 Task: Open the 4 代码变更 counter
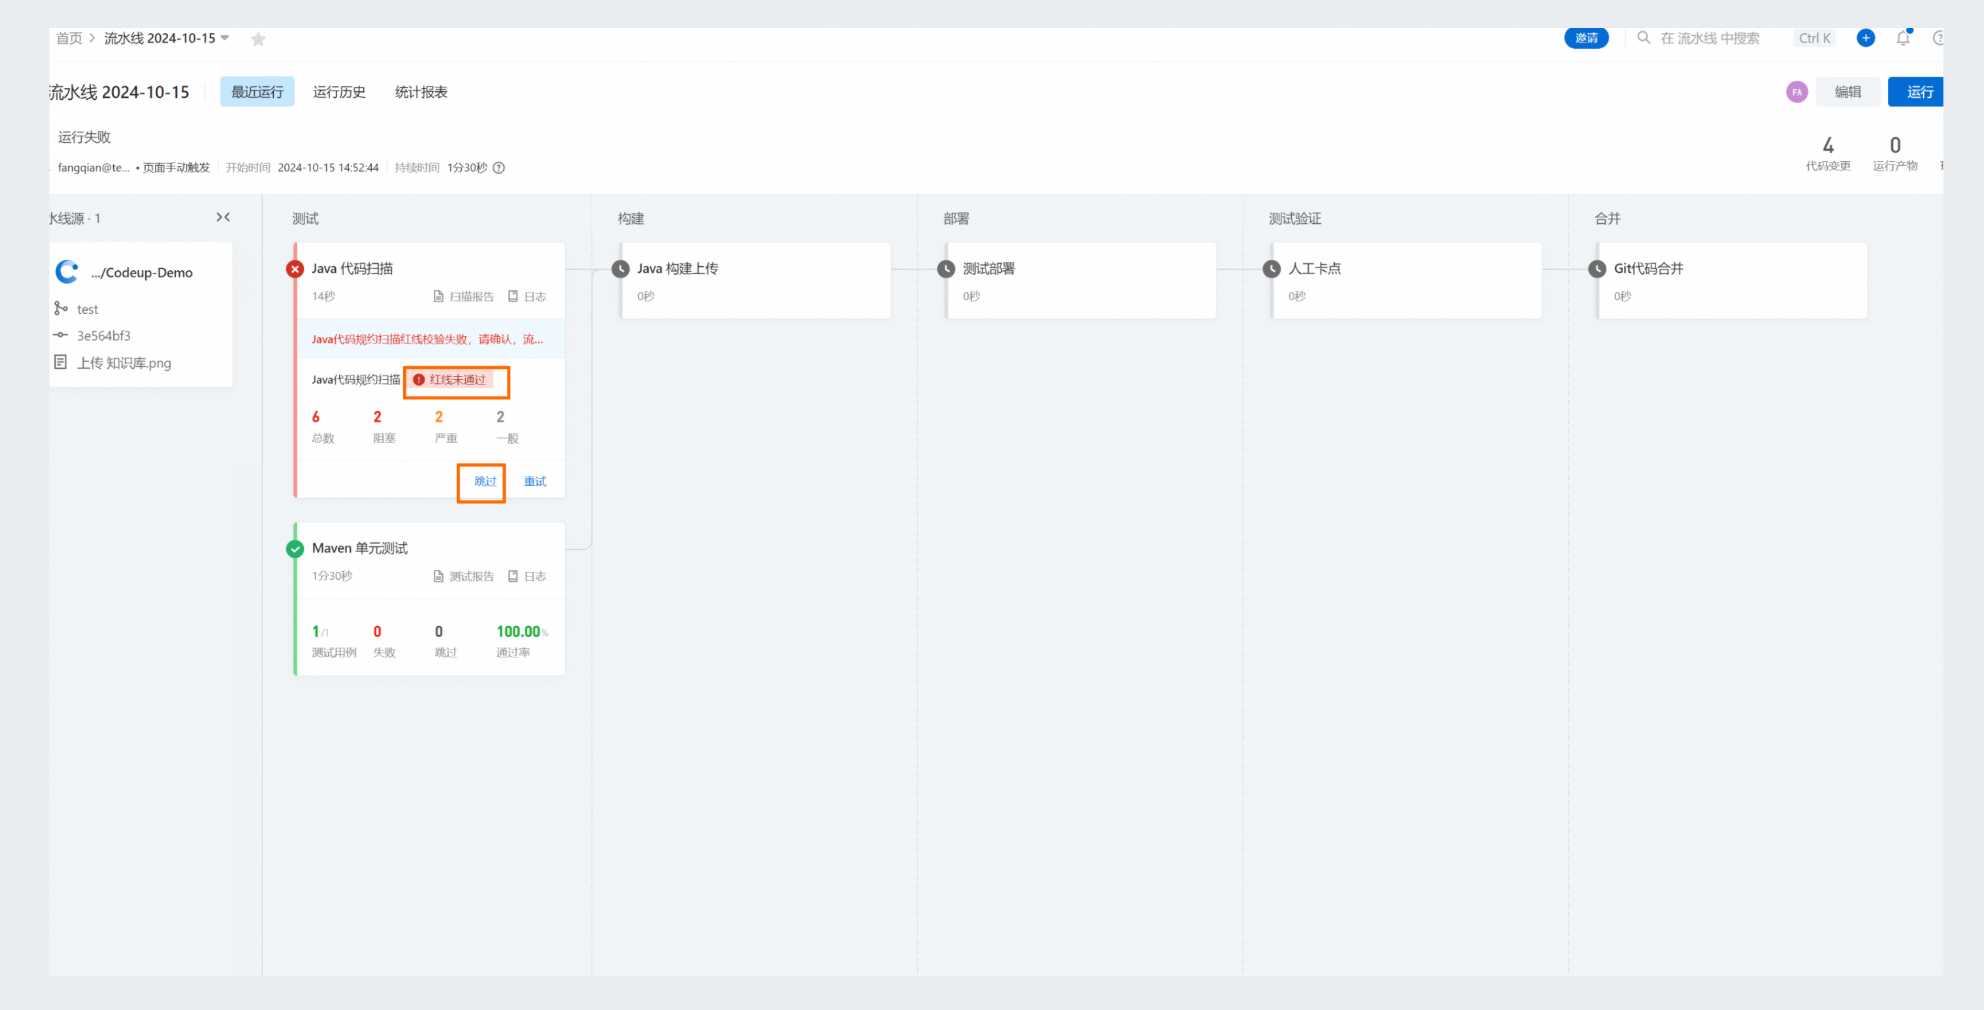pyautogui.click(x=1828, y=153)
